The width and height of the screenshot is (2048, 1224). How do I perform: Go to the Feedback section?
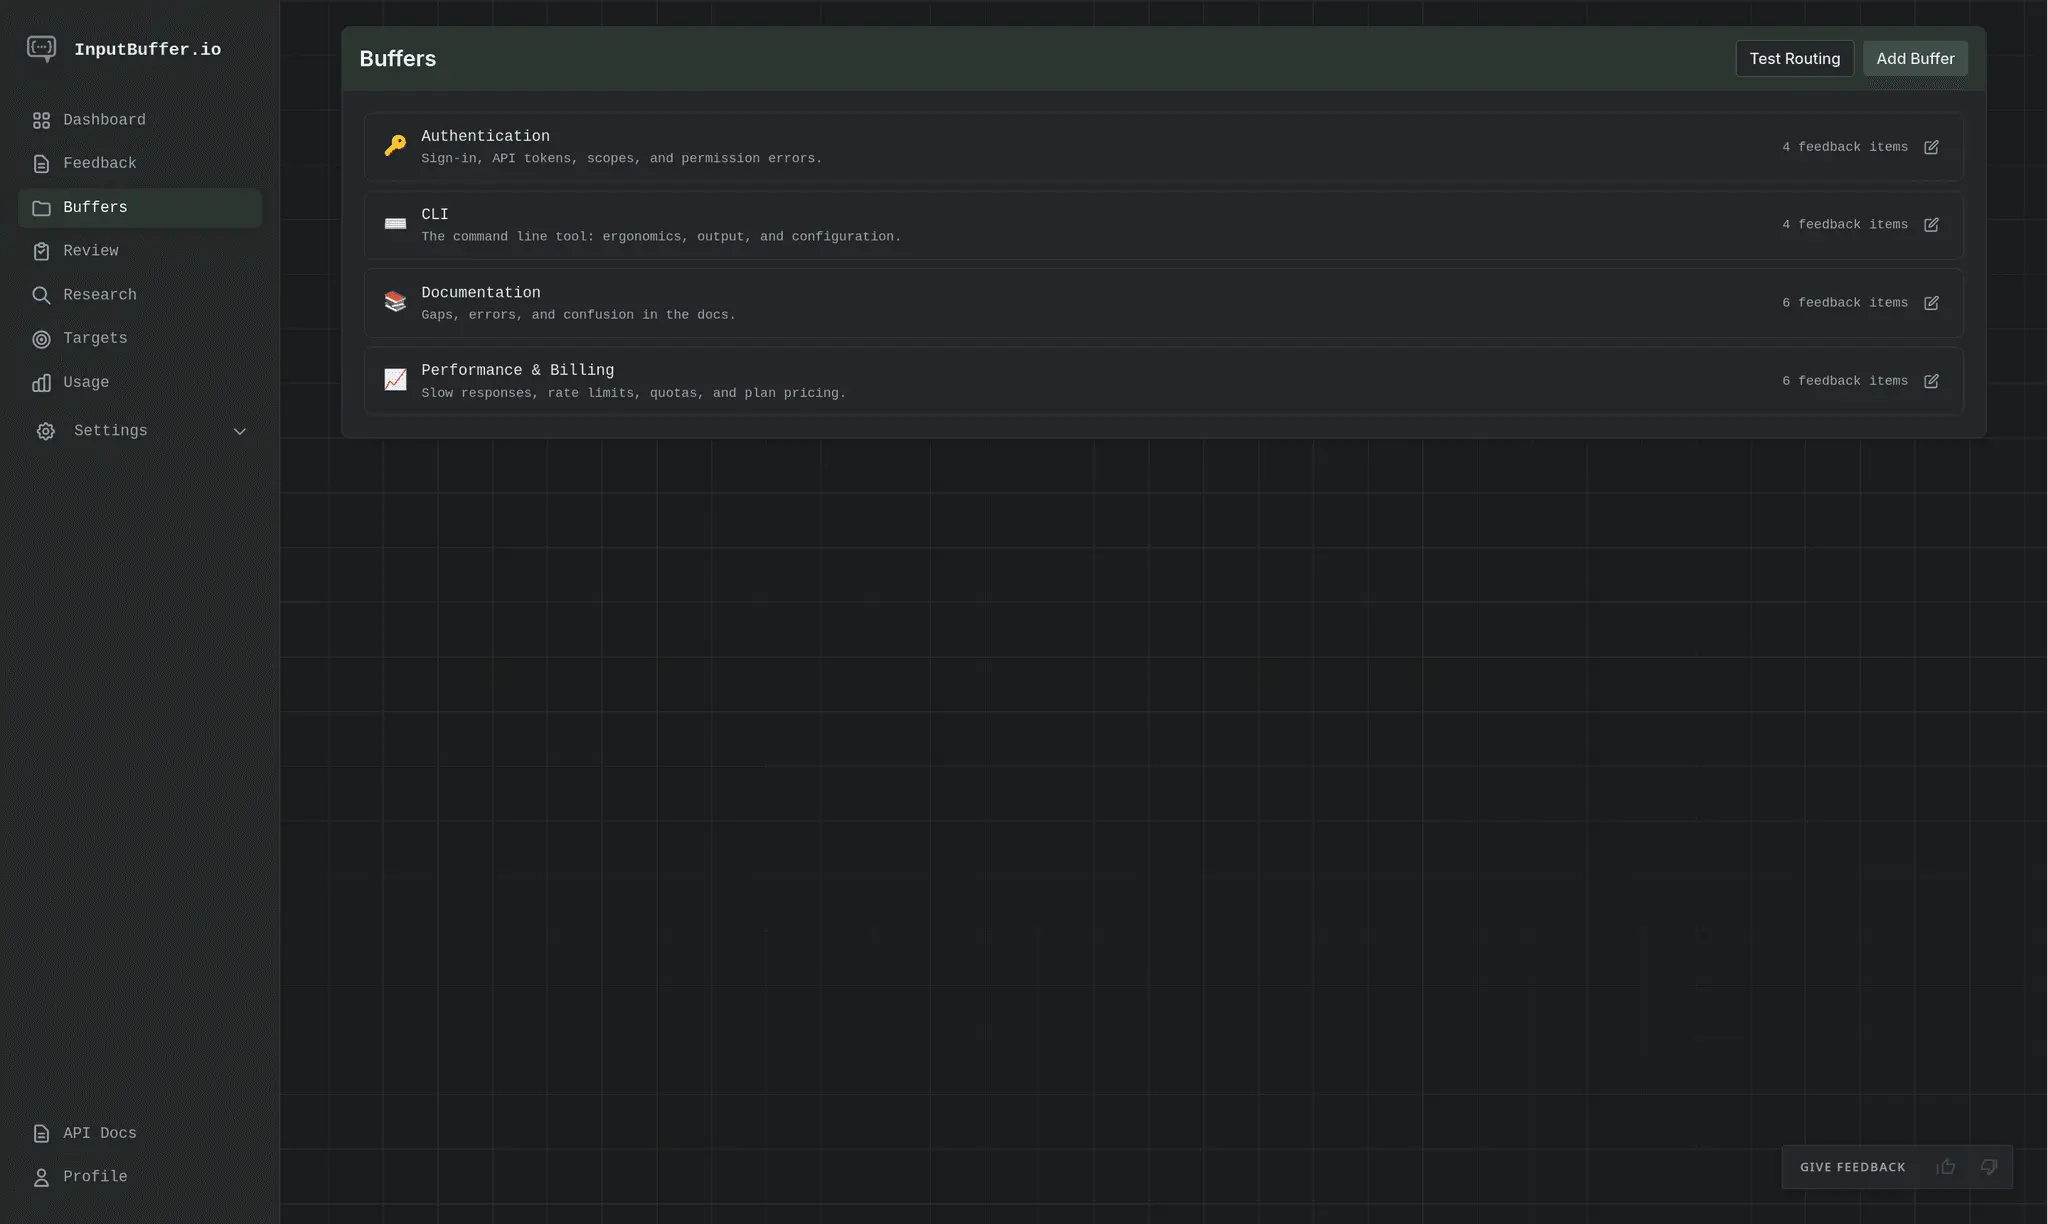[140, 164]
